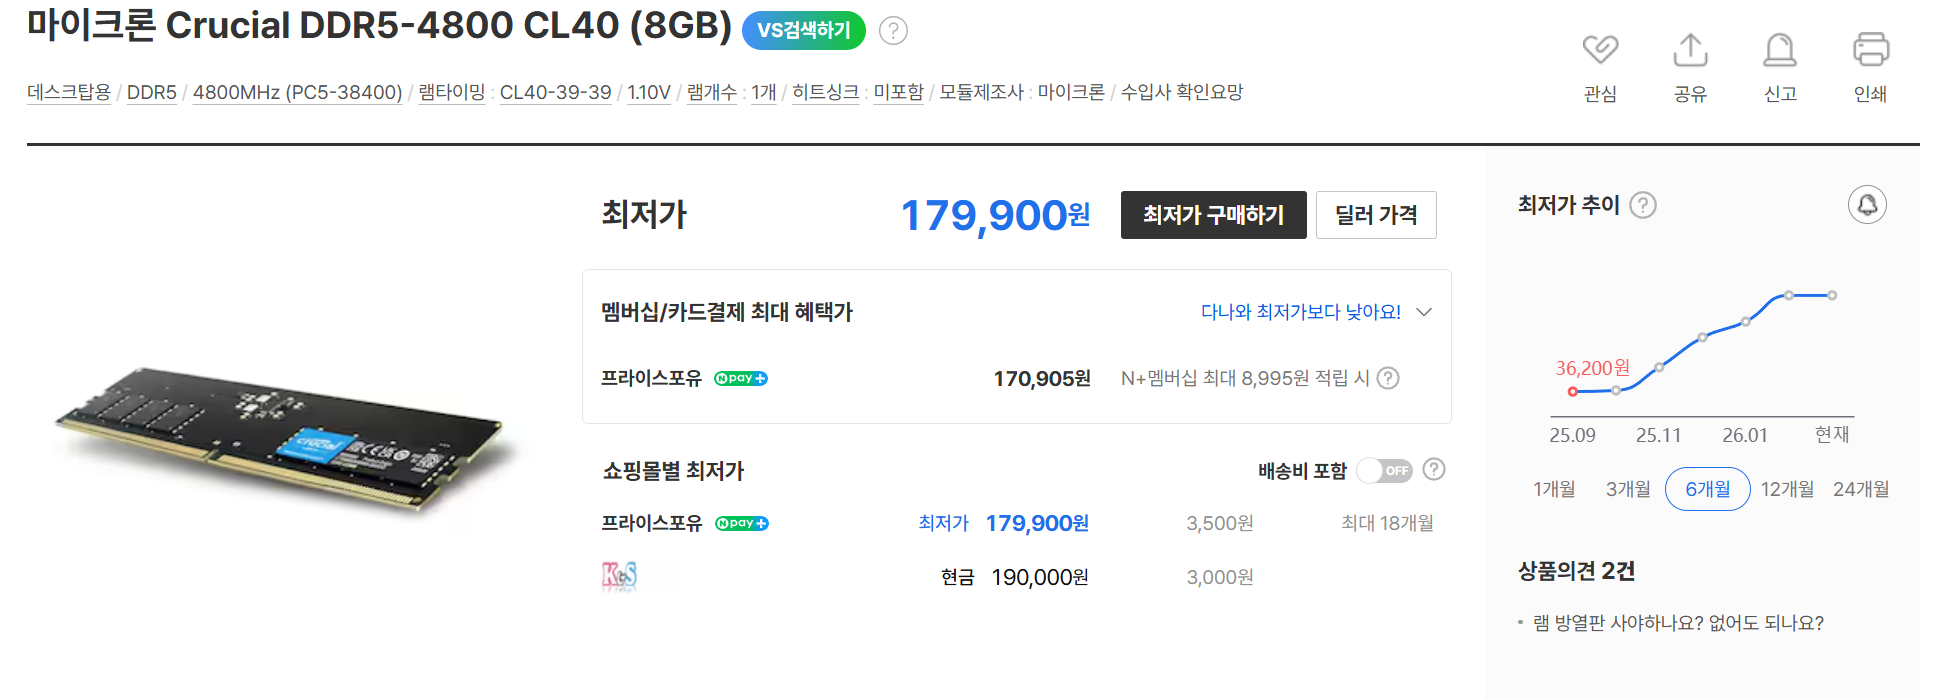Image resolution: width=1955 pixels, height=699 pixels.
Task: Select the 1개월 price trend period
Action: [1554, 489]
